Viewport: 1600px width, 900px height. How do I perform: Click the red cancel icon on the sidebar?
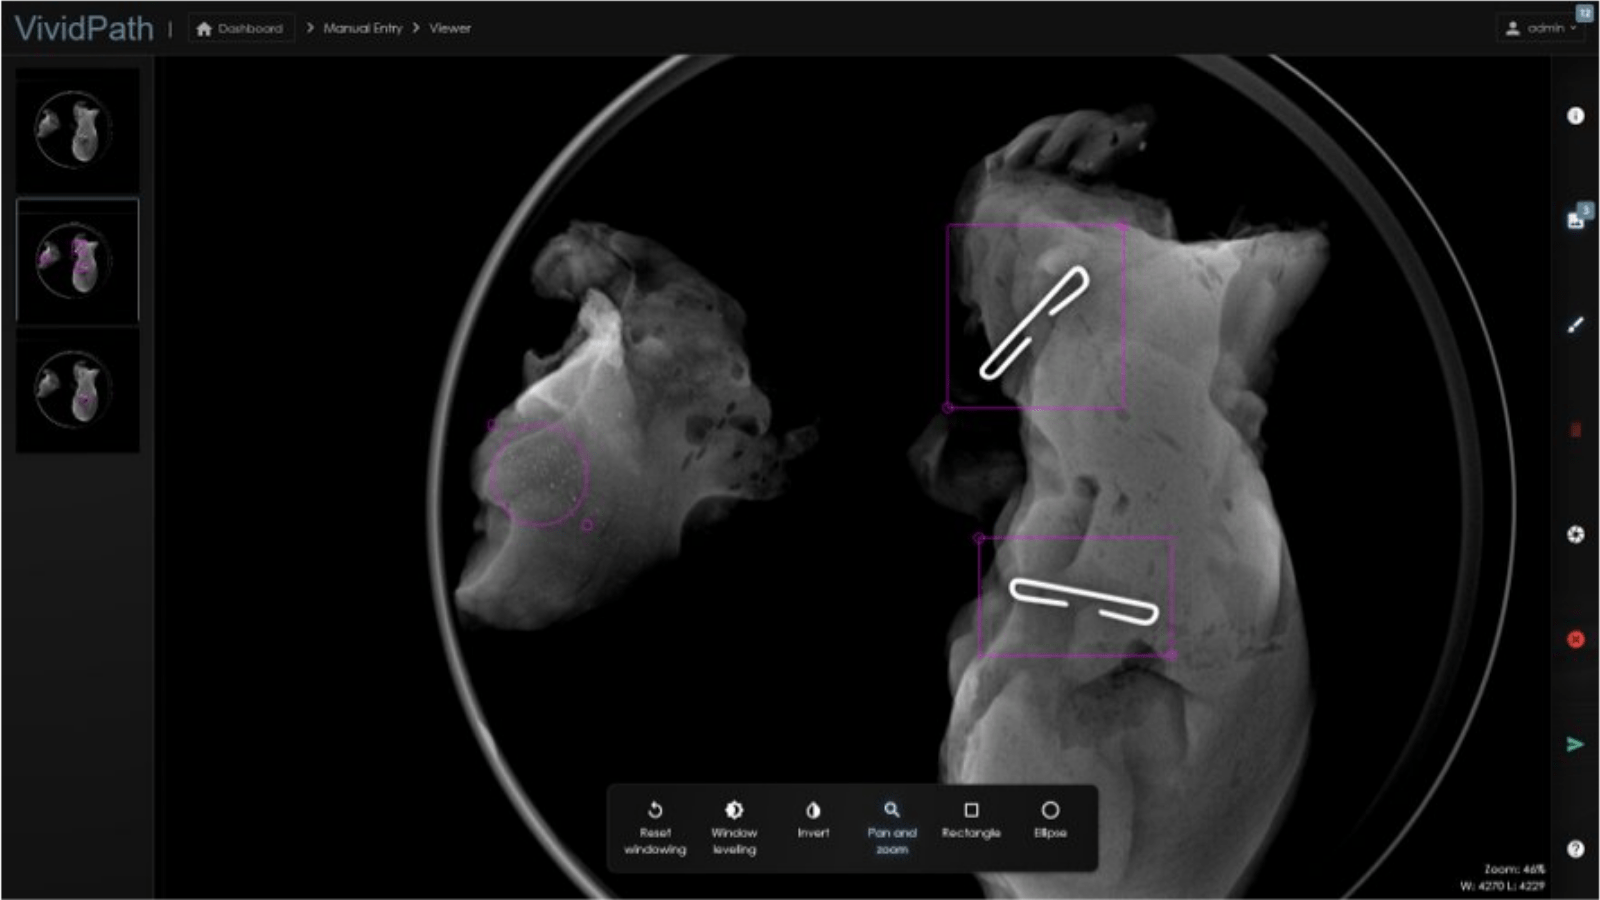[x=1576, y=638]
